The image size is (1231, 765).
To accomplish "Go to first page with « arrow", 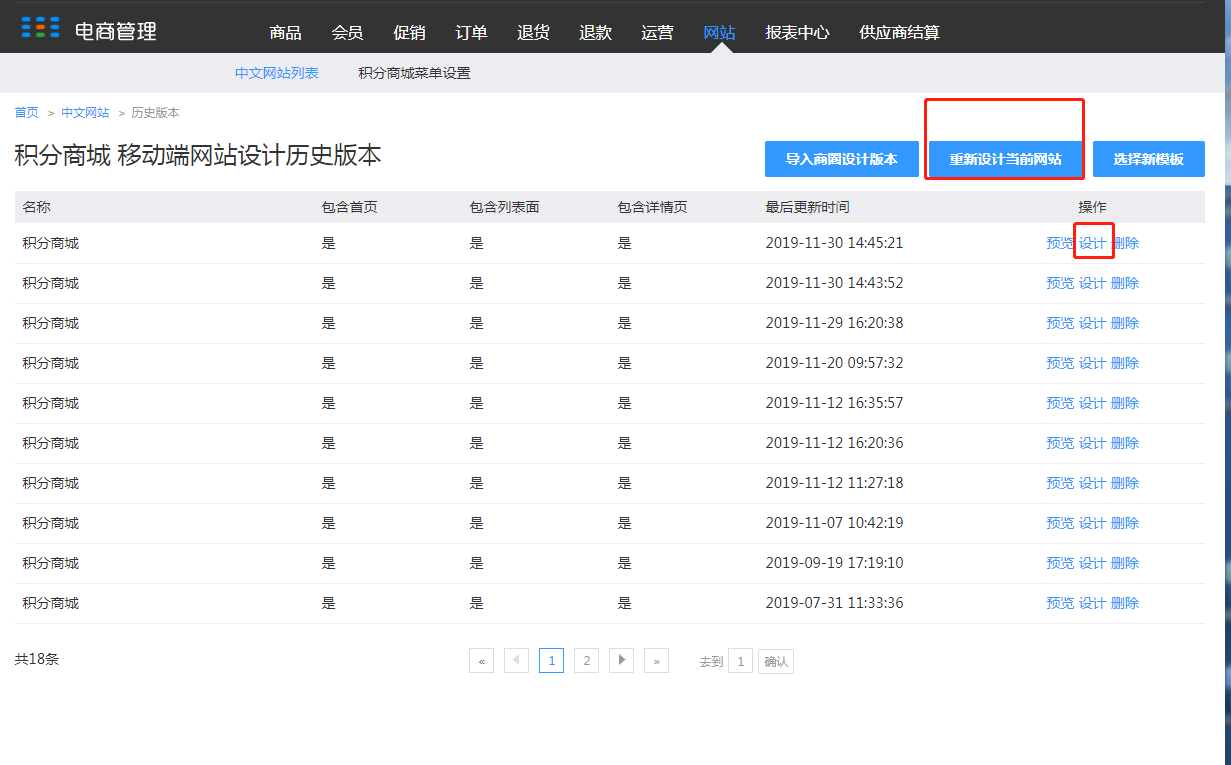I will tap(482, 661).
